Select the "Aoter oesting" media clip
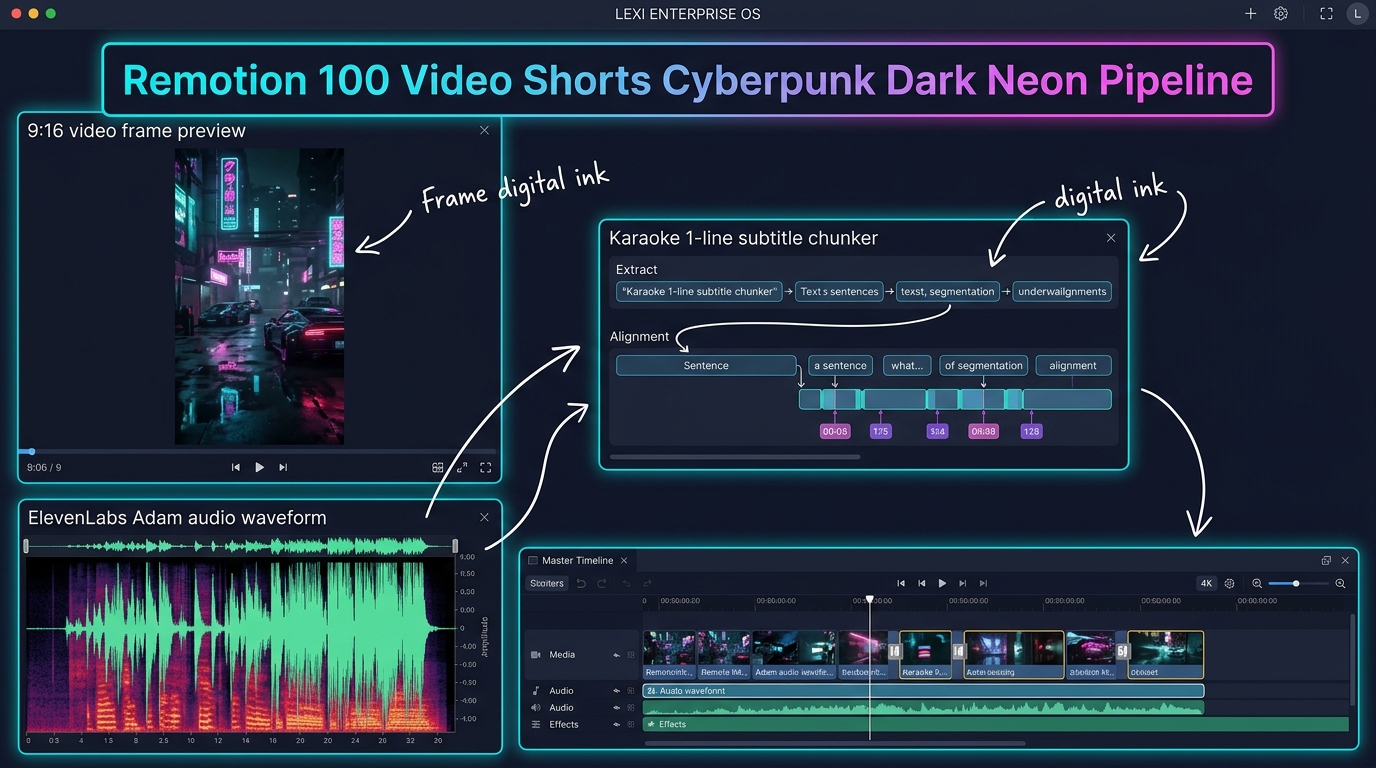This screenshot has width=1376, height=768. click(x=1014, y=655)
